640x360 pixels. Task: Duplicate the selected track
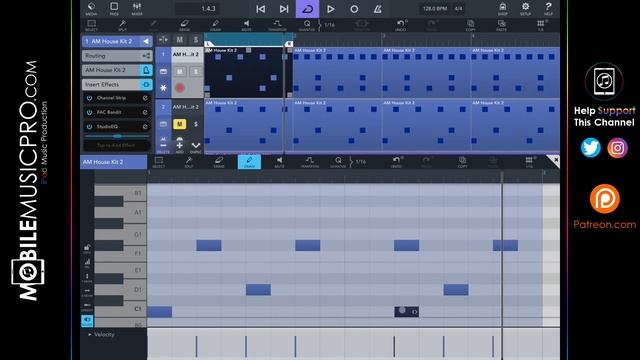point(196,147)
